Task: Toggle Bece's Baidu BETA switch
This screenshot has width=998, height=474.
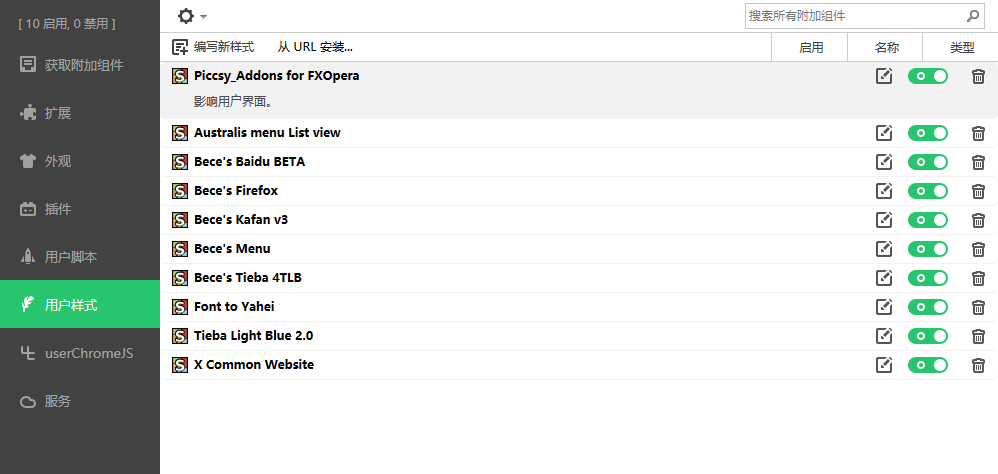Action: point(928,162)
